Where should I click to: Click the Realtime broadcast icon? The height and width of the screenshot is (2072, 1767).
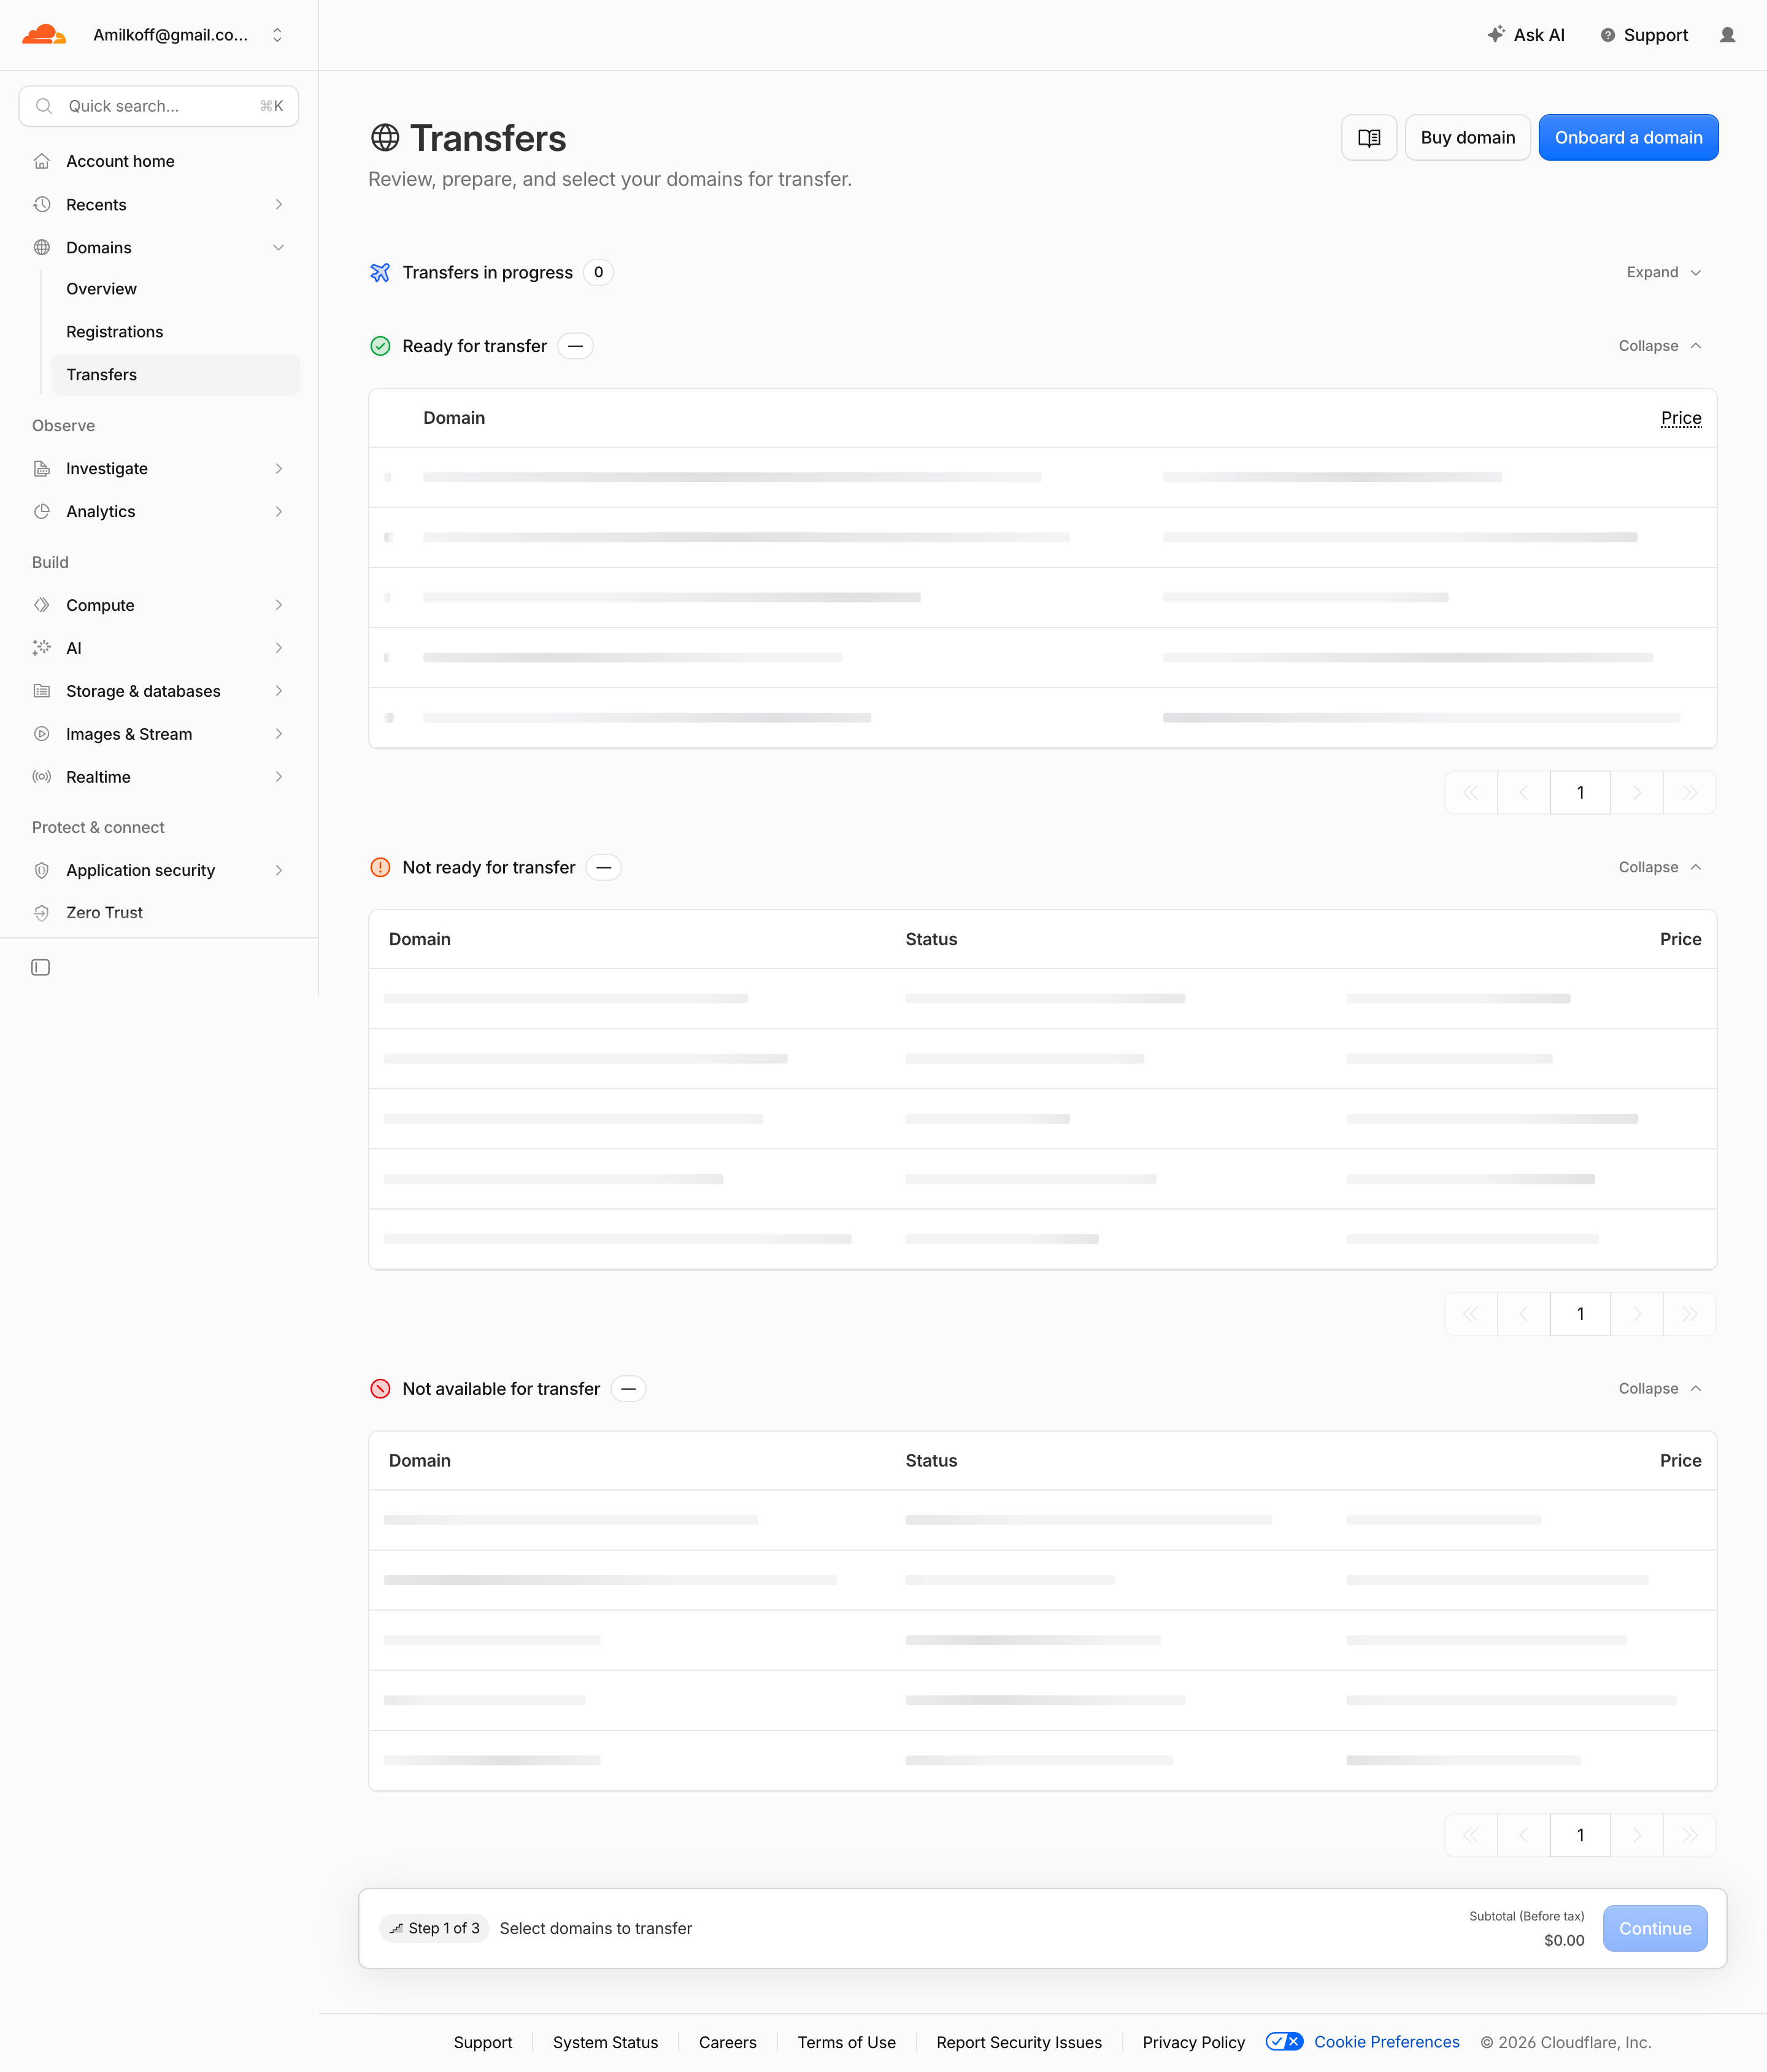pyautogui.click(x=42, y=777)
